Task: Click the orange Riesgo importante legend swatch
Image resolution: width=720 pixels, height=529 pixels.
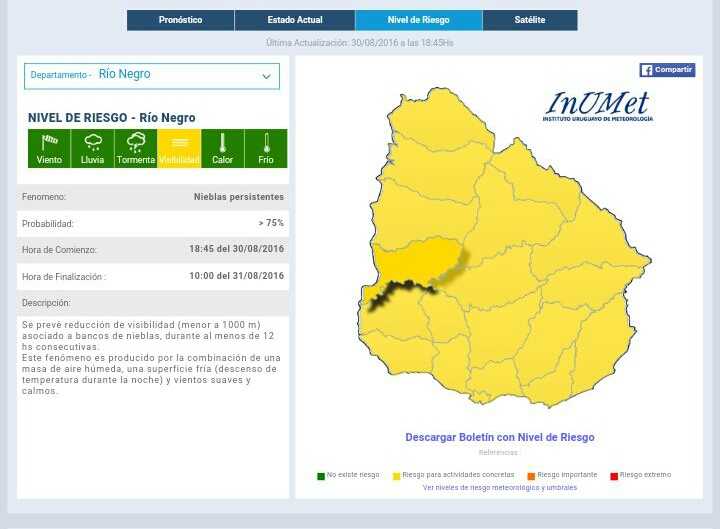Action: pyautogui.click(x=531, y=476)
